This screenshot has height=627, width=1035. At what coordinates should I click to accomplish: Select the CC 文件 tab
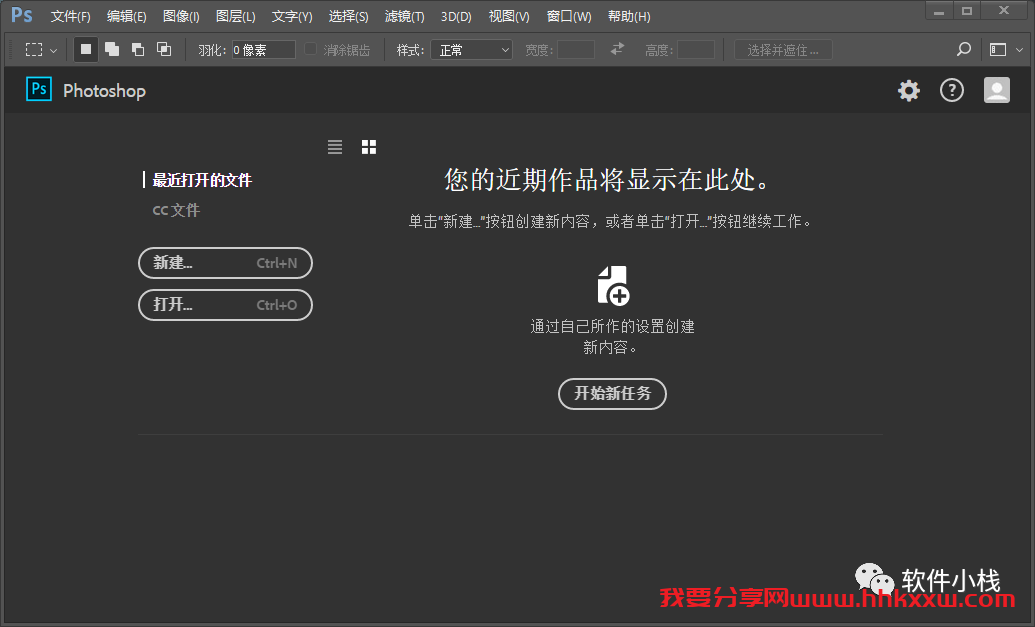(x=176, y=210)
